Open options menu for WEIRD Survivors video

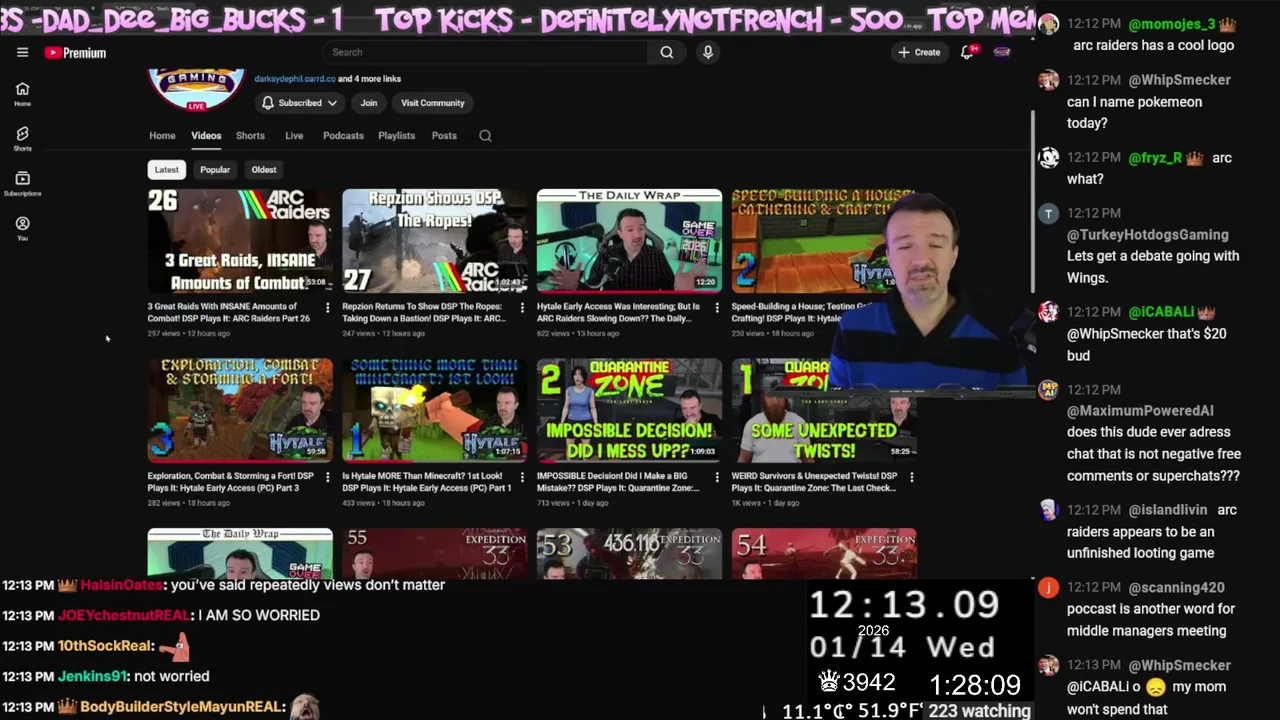(911, 477)
